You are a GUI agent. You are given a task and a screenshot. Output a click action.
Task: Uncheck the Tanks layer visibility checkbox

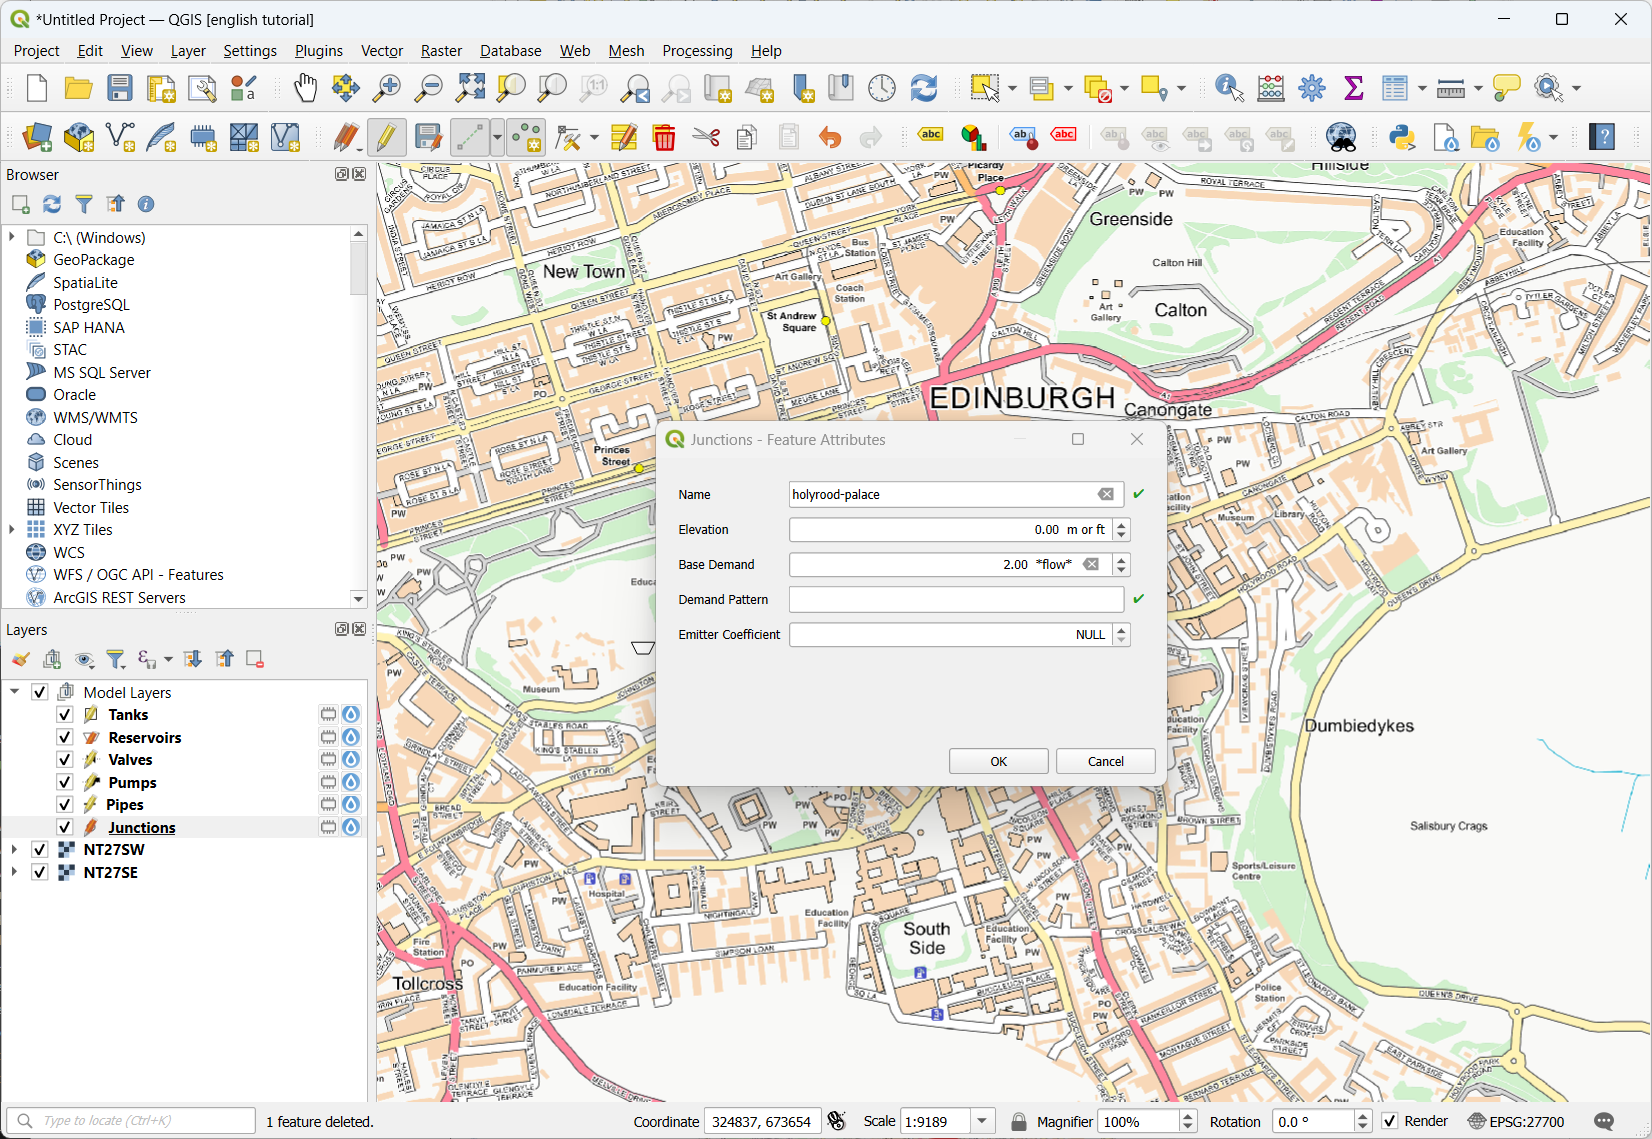[65, 714]
